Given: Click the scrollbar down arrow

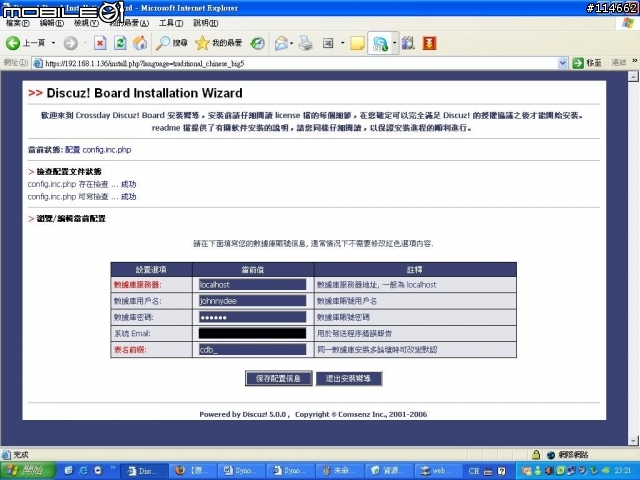Looking at the screenshot, I should point(633,441).
